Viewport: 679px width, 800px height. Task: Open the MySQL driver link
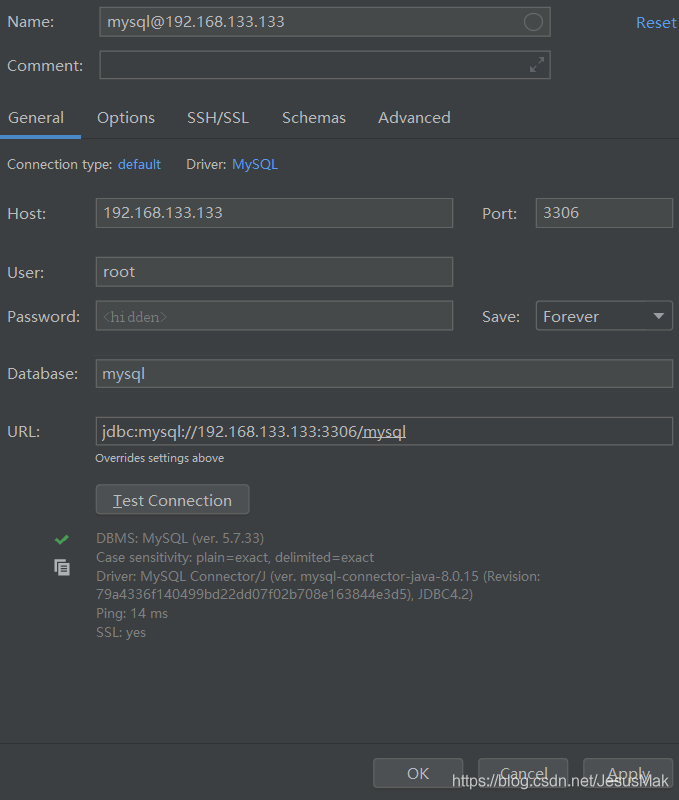coord(255,164)
